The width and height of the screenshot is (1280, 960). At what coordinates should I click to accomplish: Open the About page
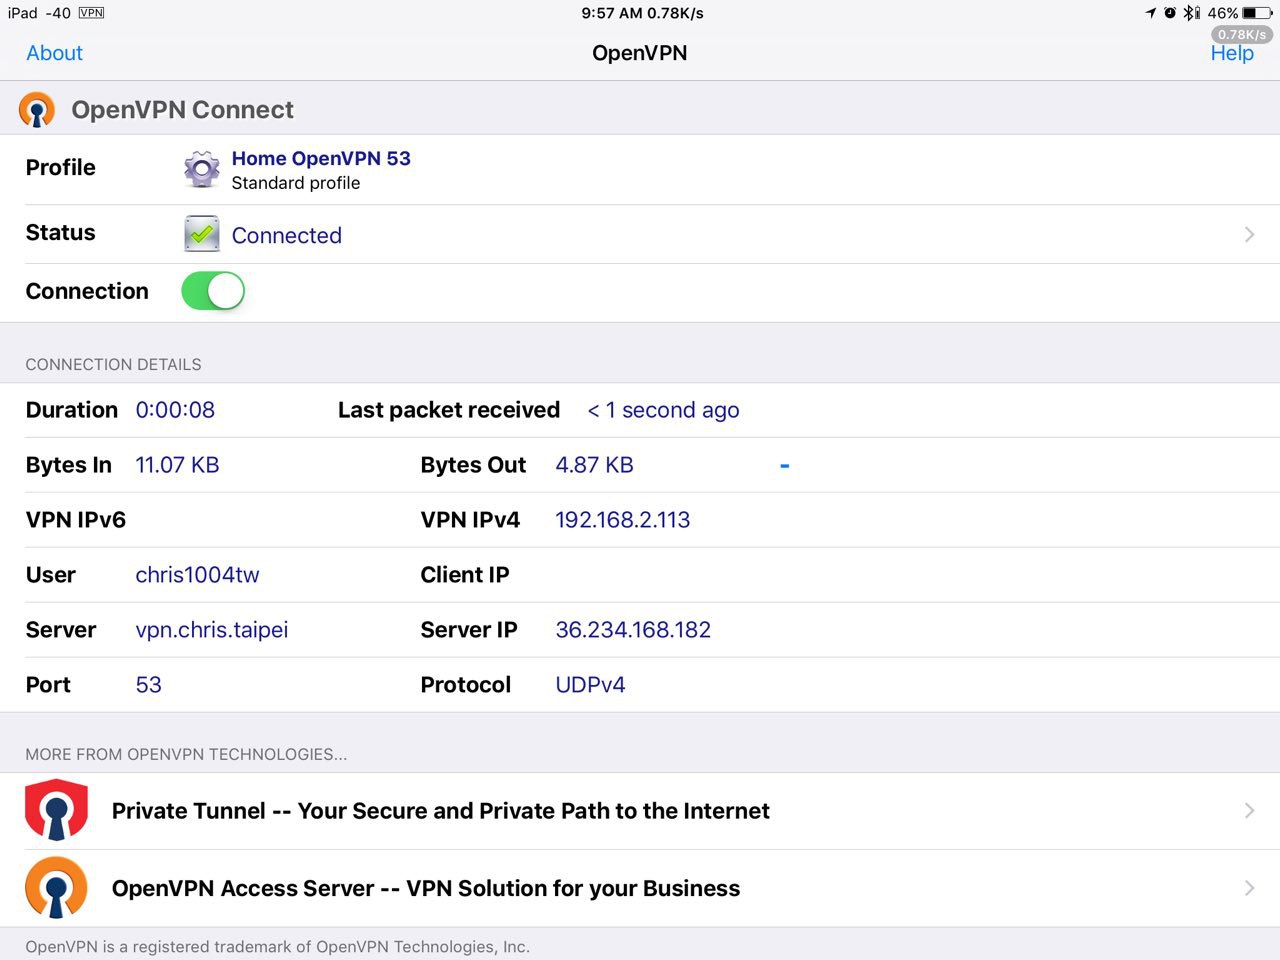tap(55, 53)
